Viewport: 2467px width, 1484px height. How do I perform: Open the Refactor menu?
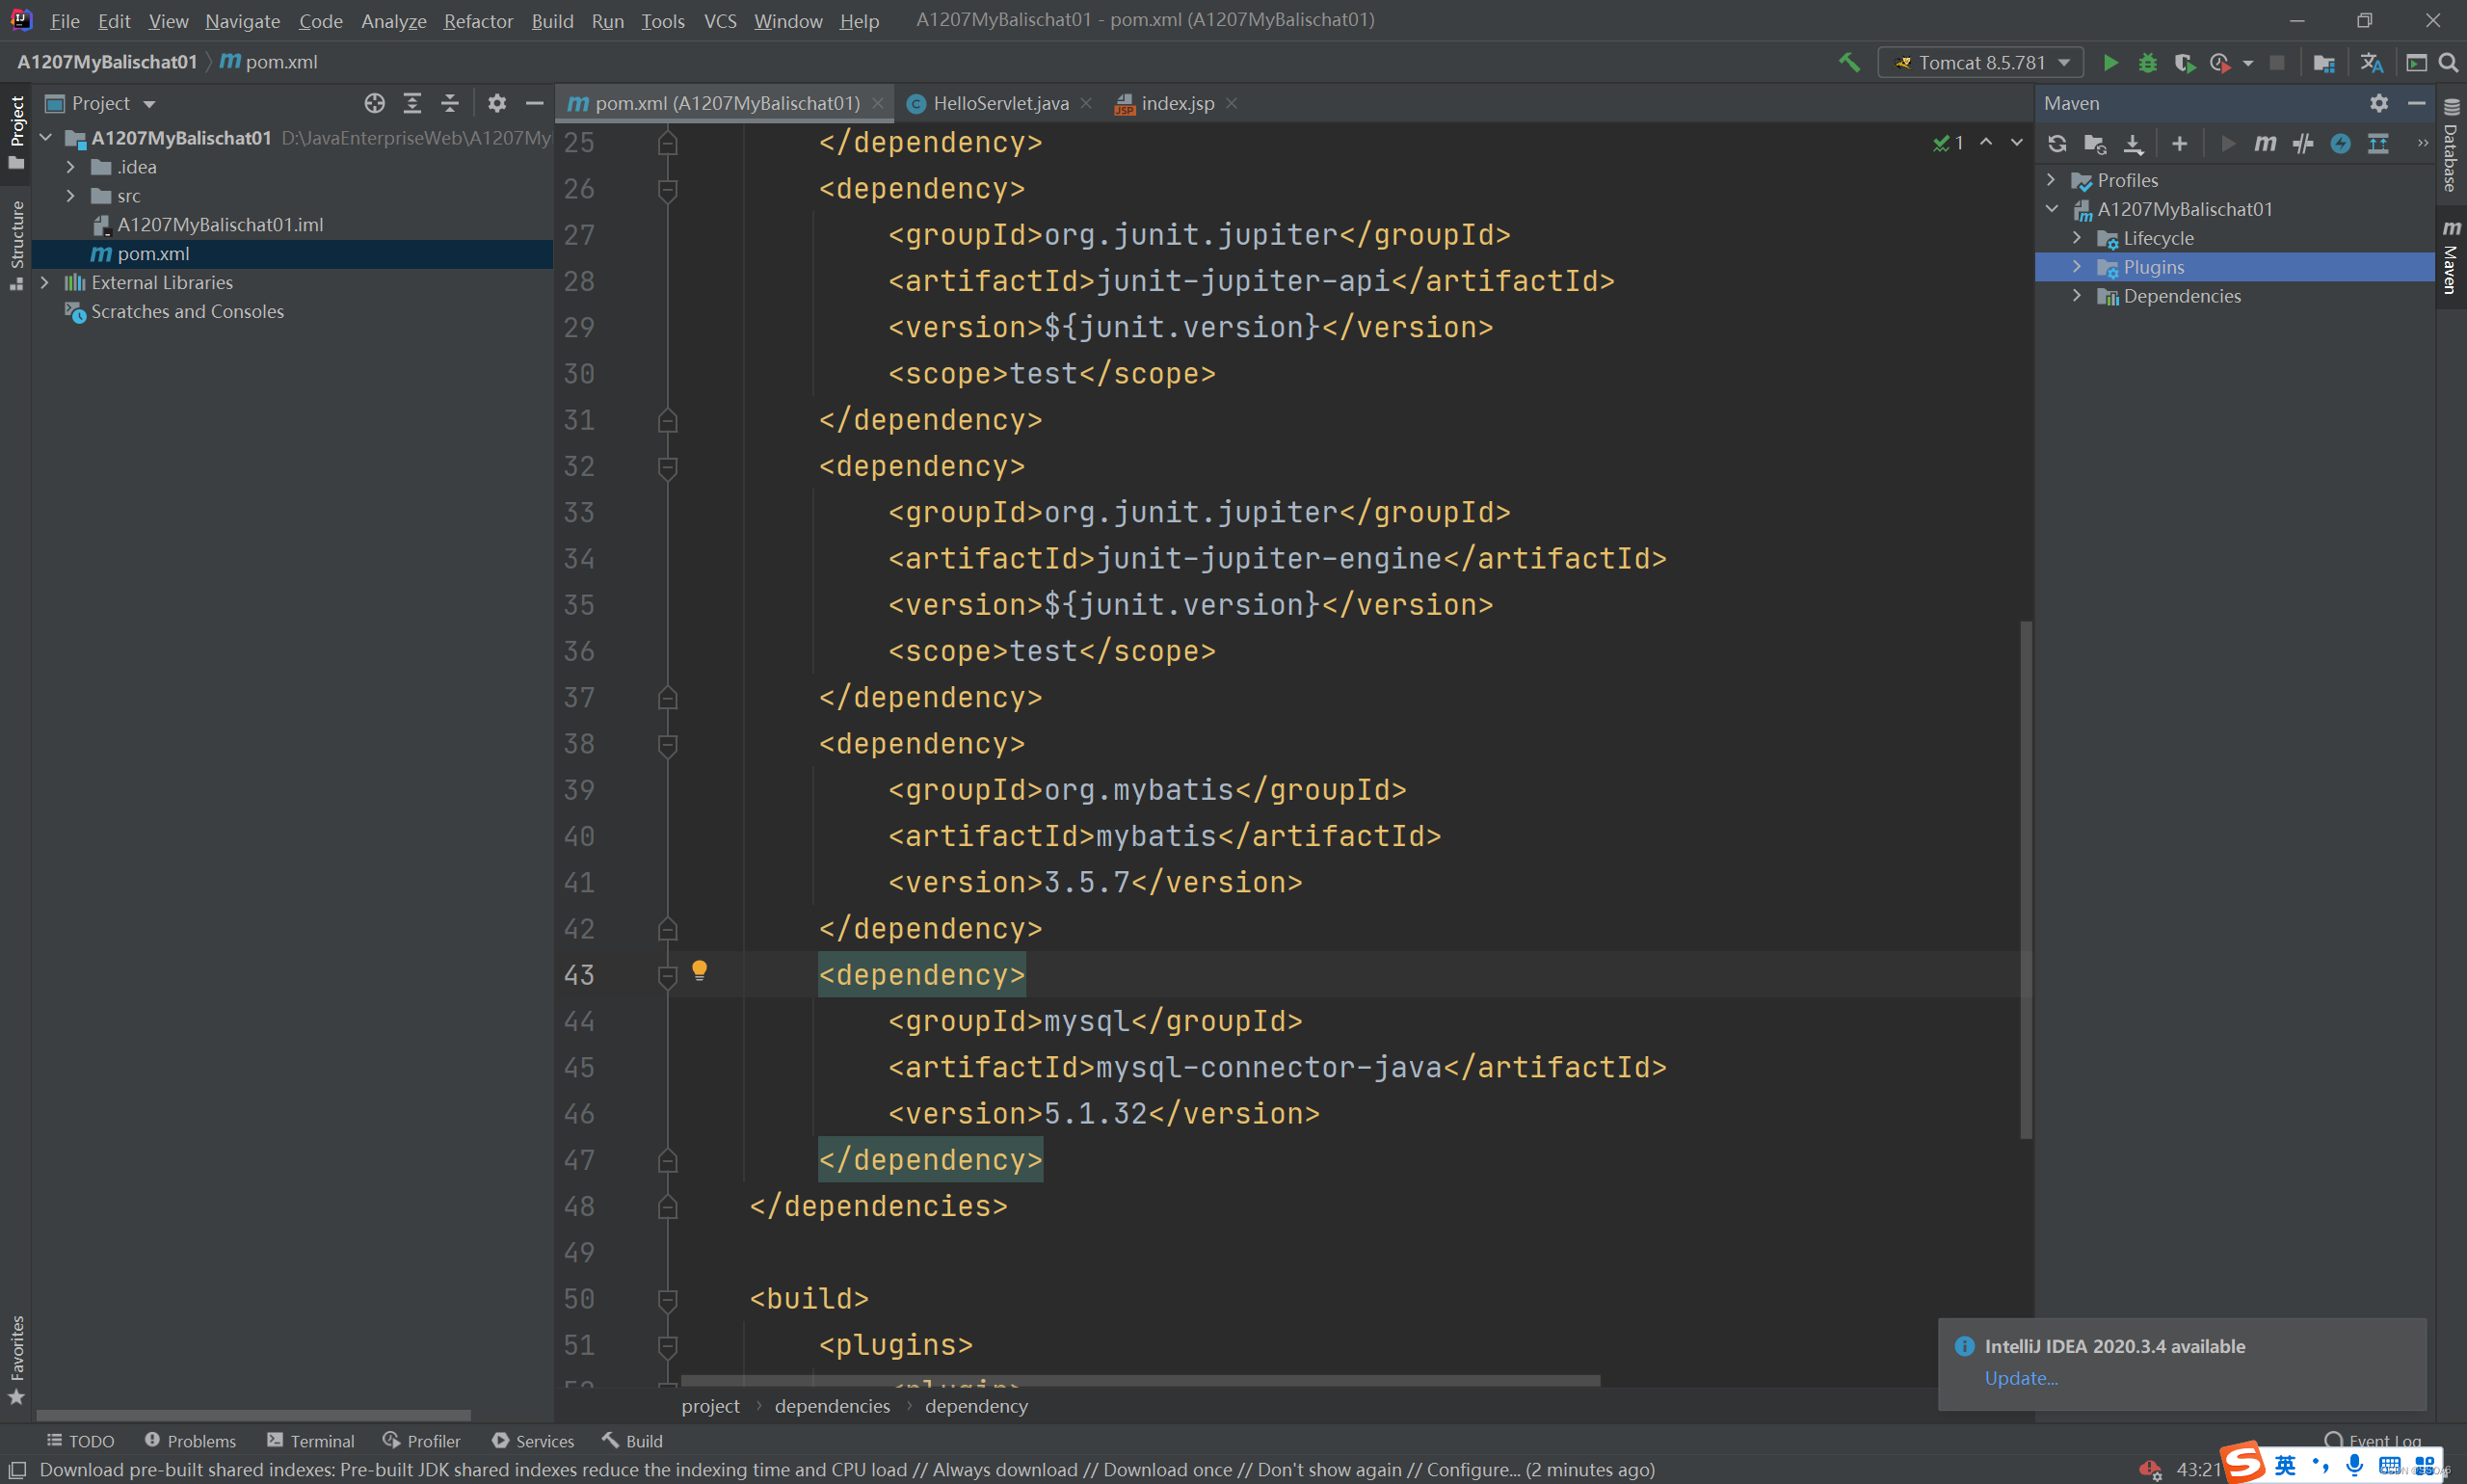[478, 20]
